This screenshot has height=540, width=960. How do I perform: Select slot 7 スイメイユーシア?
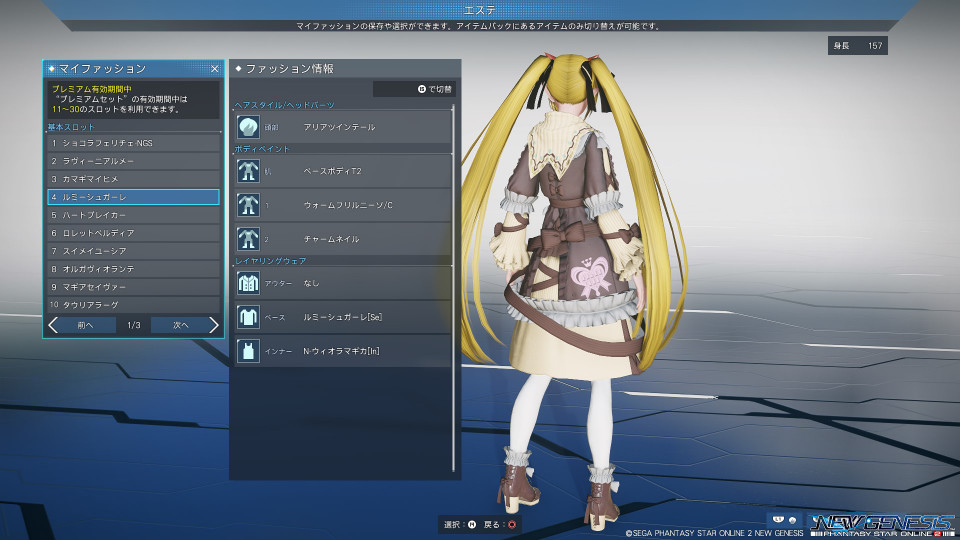coord(133,251)
